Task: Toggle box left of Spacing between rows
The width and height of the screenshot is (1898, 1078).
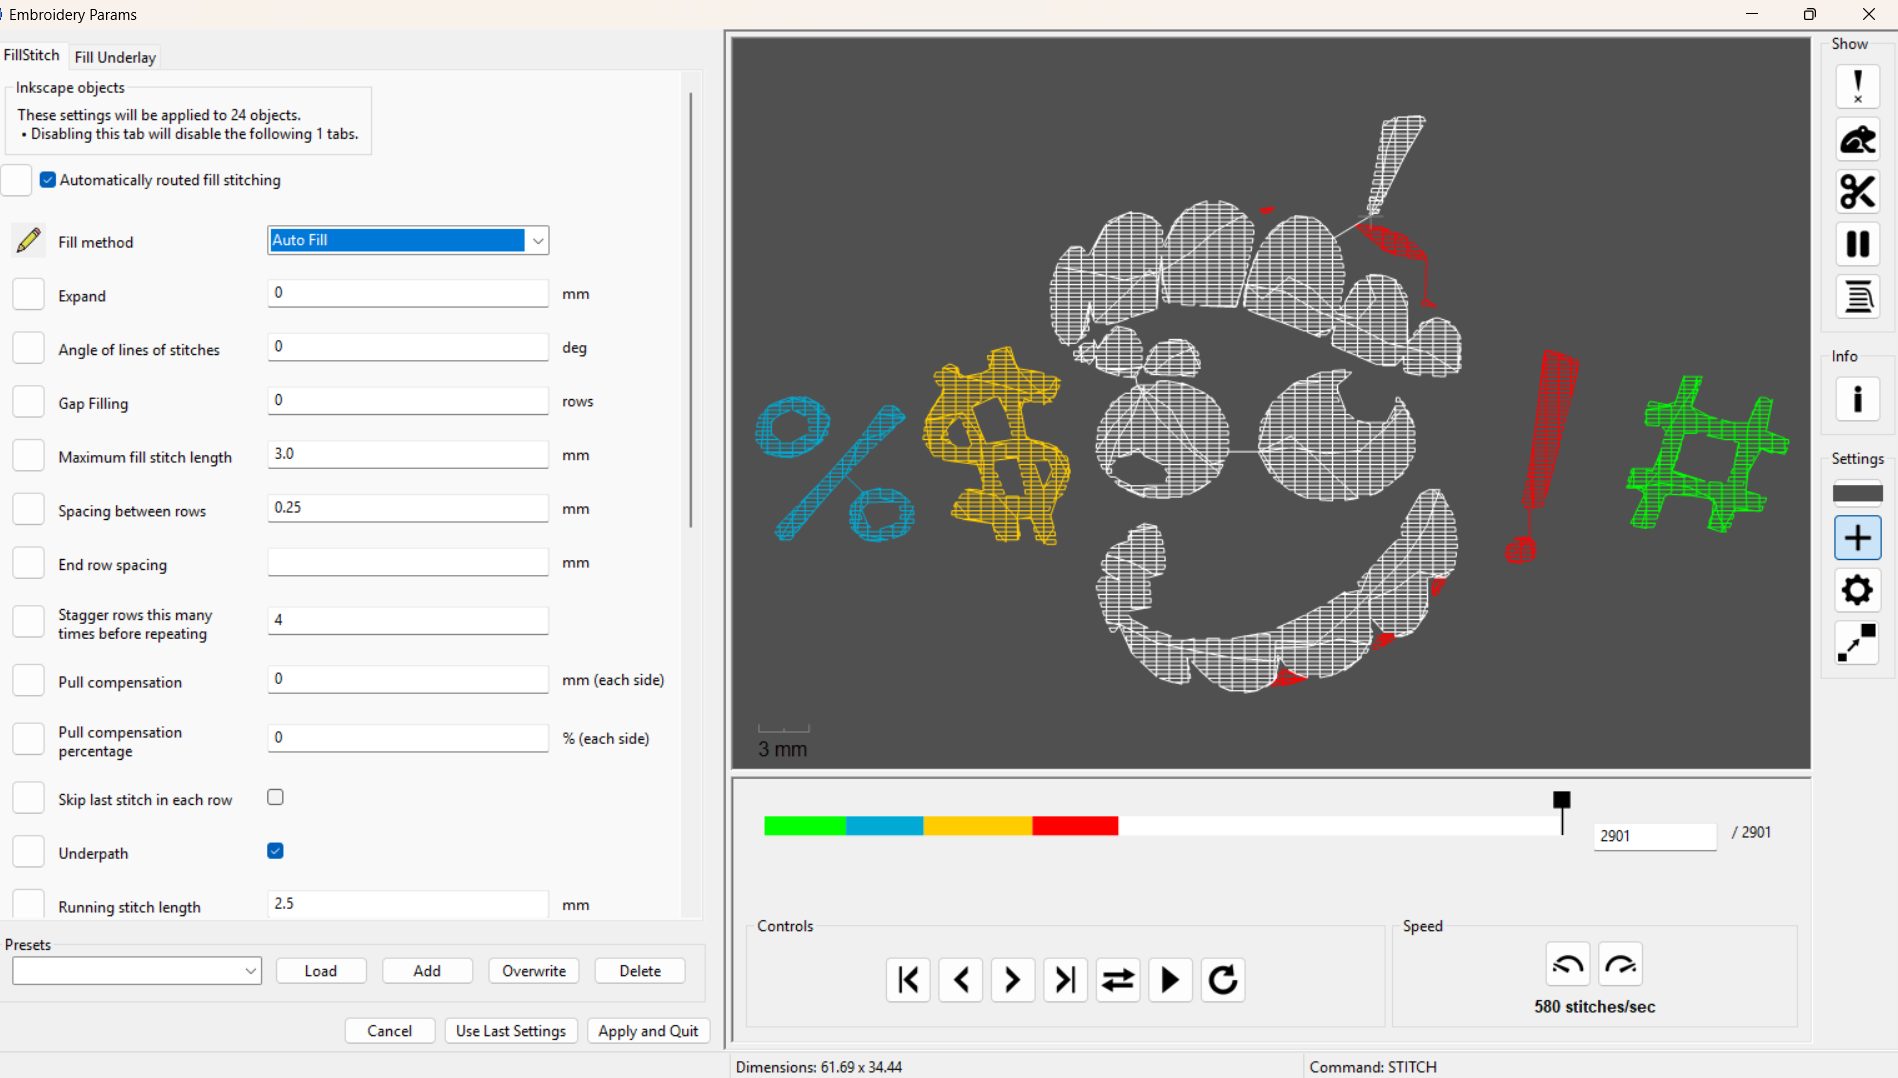Action: tap(29, 510)
